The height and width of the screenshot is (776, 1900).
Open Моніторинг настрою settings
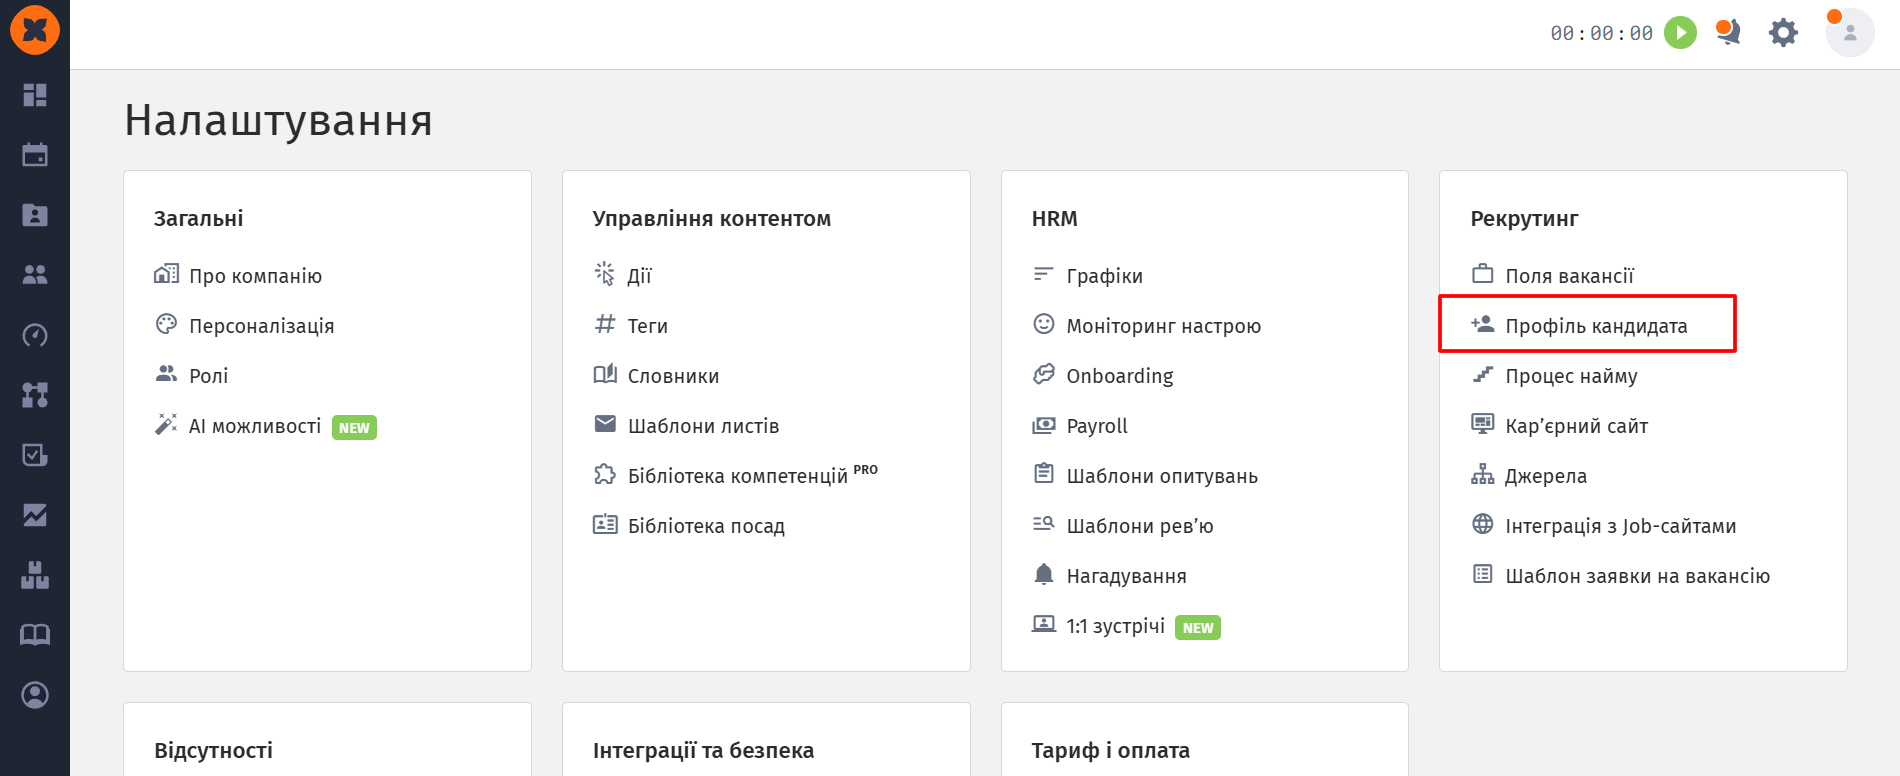[x=1146, y=325]
